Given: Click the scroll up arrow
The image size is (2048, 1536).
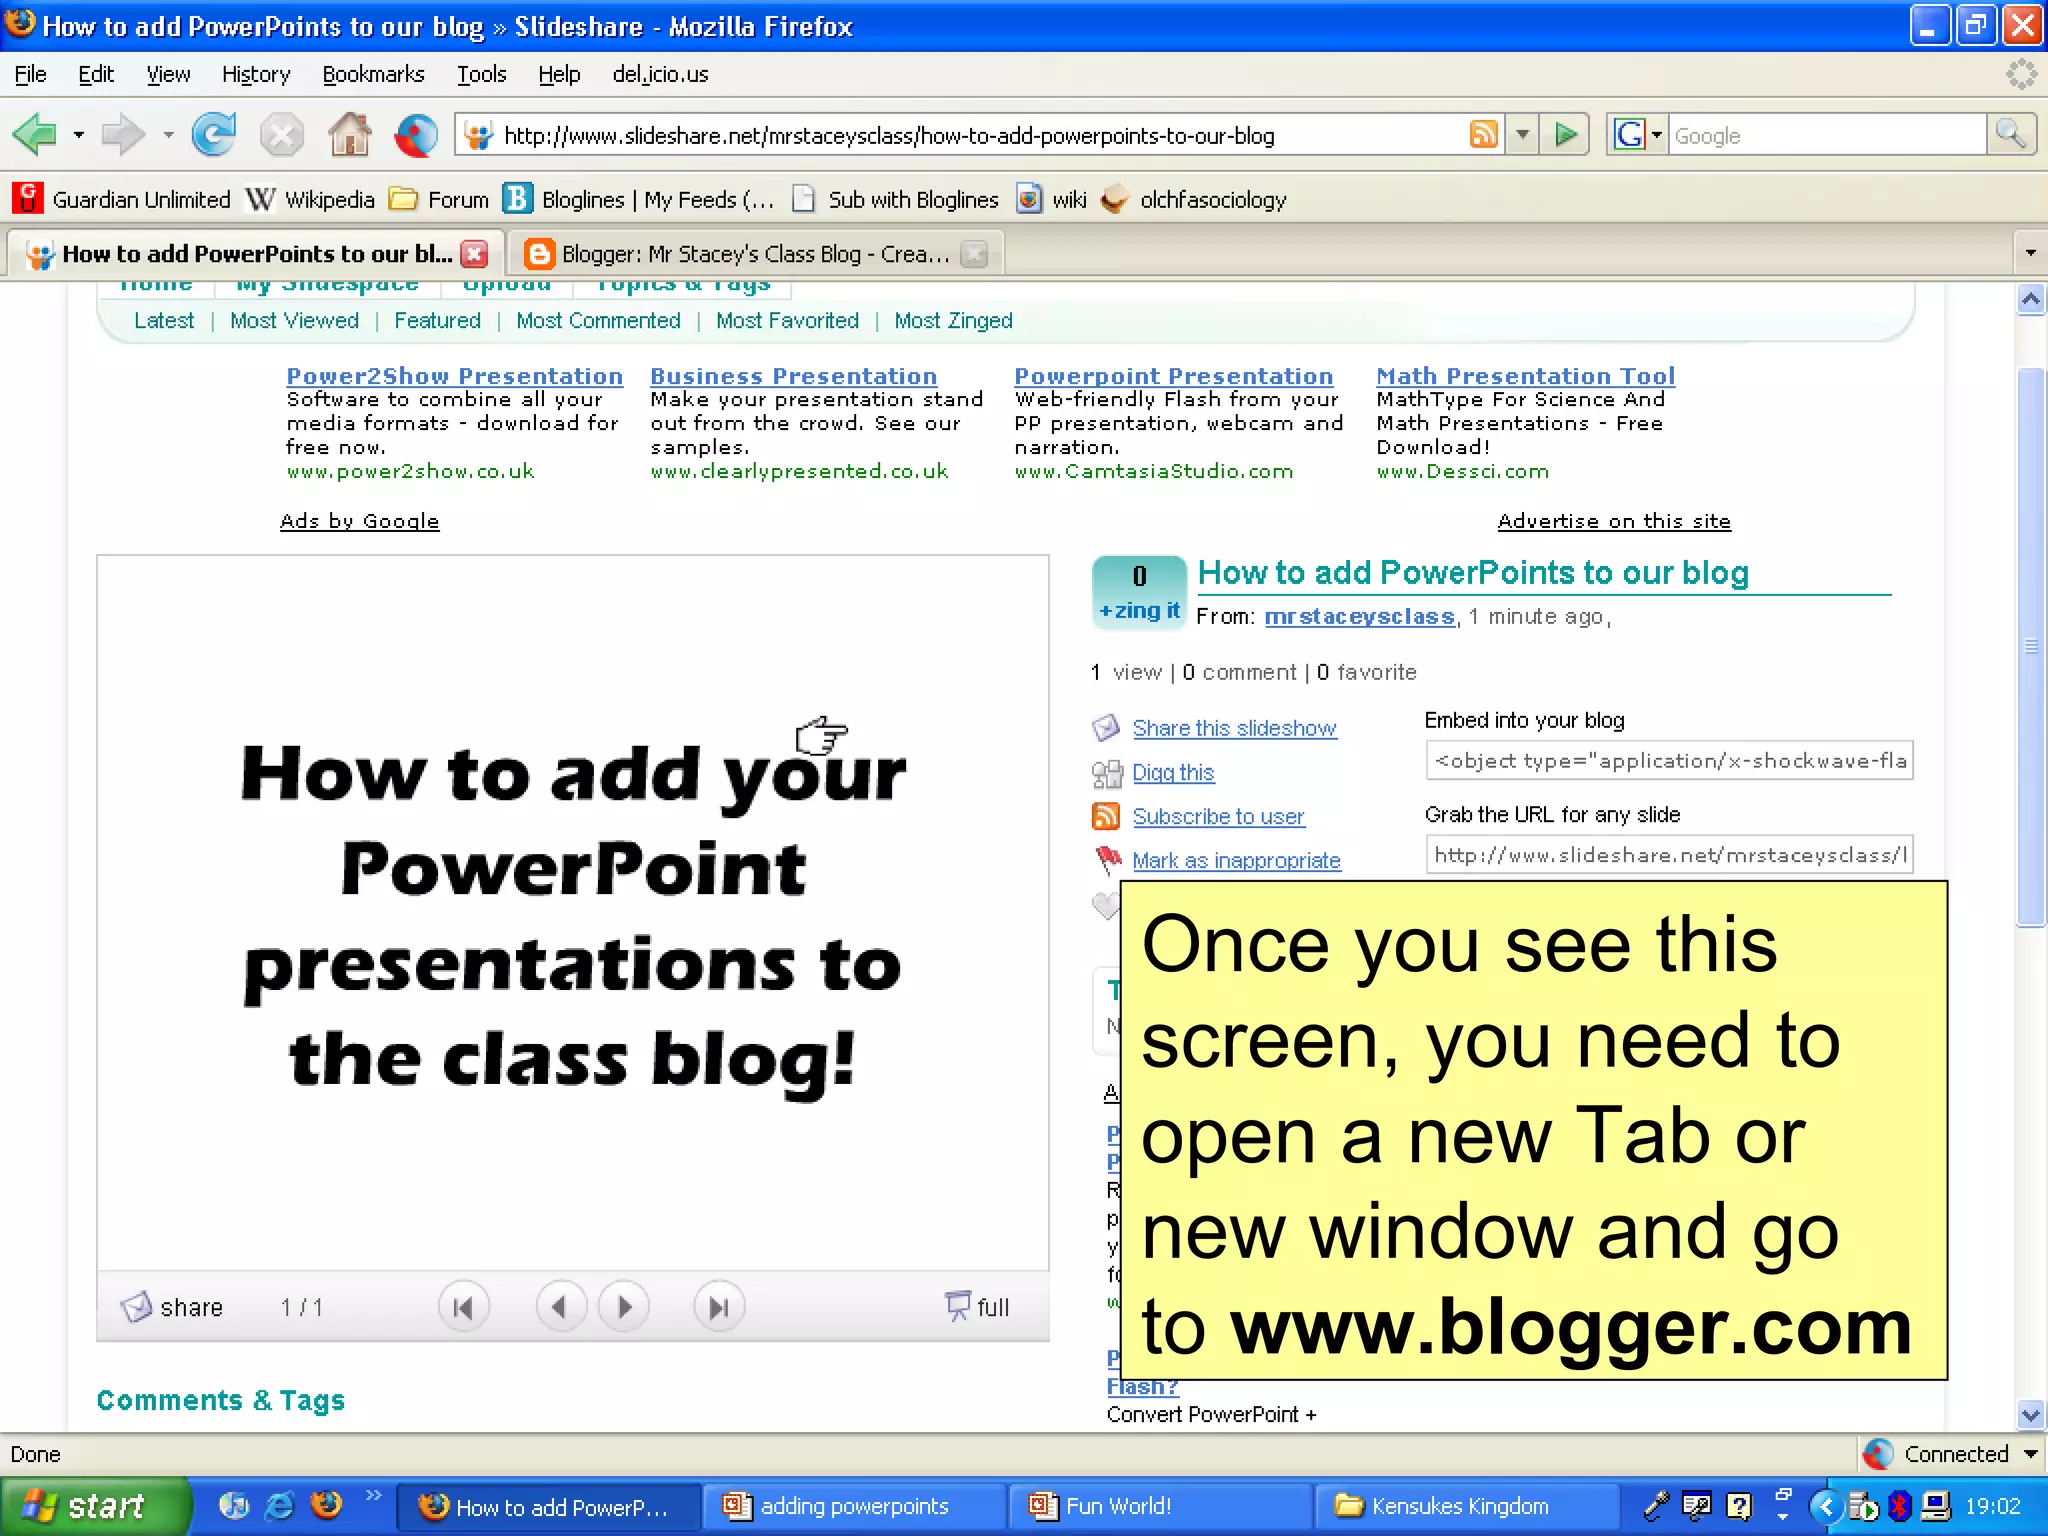Looking at the screenshot, I should coord(2031,299).
